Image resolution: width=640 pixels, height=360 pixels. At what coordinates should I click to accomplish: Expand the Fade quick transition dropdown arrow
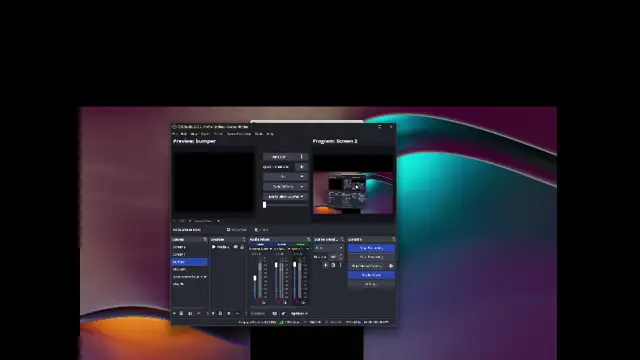coord(302,187)
